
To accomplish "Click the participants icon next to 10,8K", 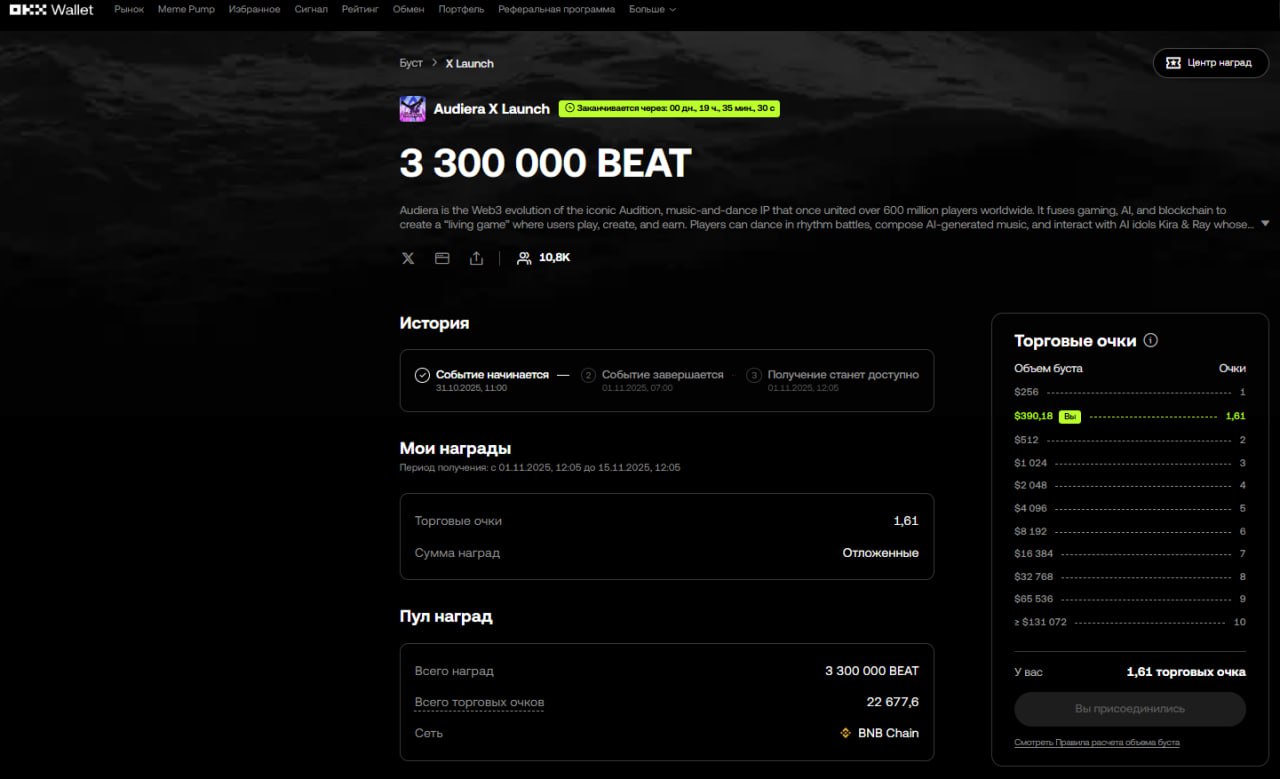I will click(x=523, y=258).
